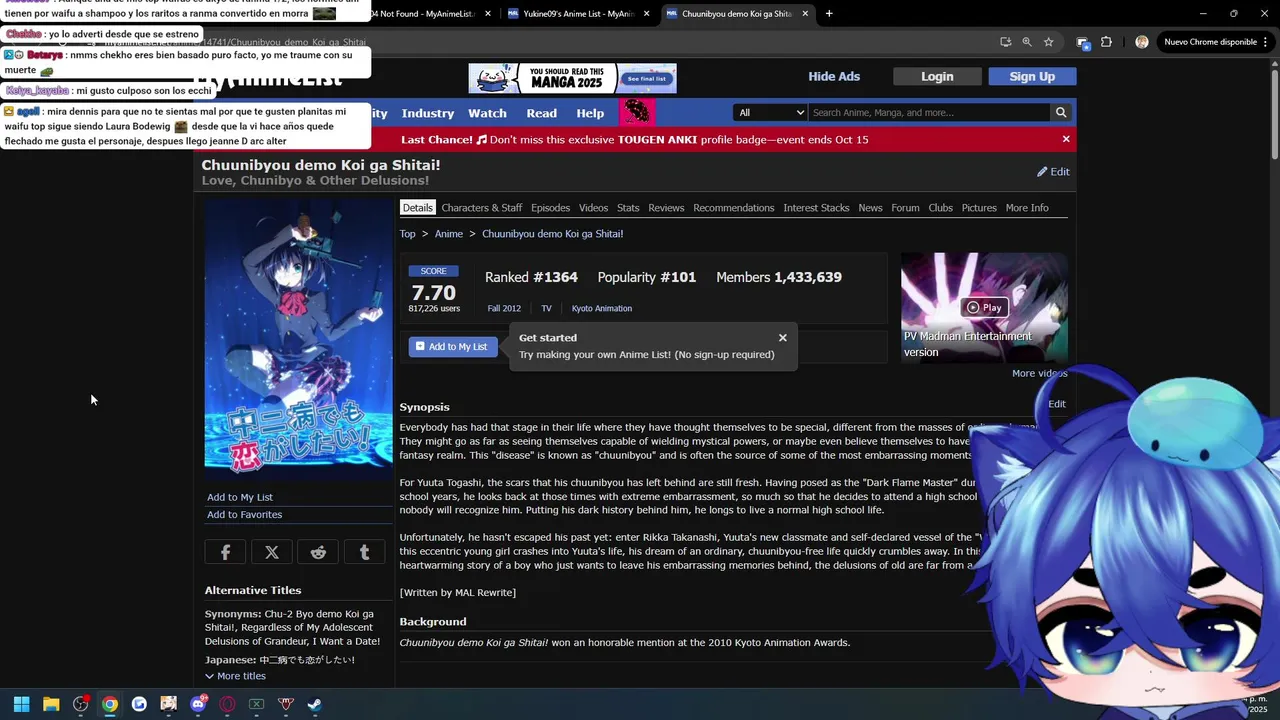Switch to the Videos tab
The height and width of the screenshot is (720, 1280).
593,208
